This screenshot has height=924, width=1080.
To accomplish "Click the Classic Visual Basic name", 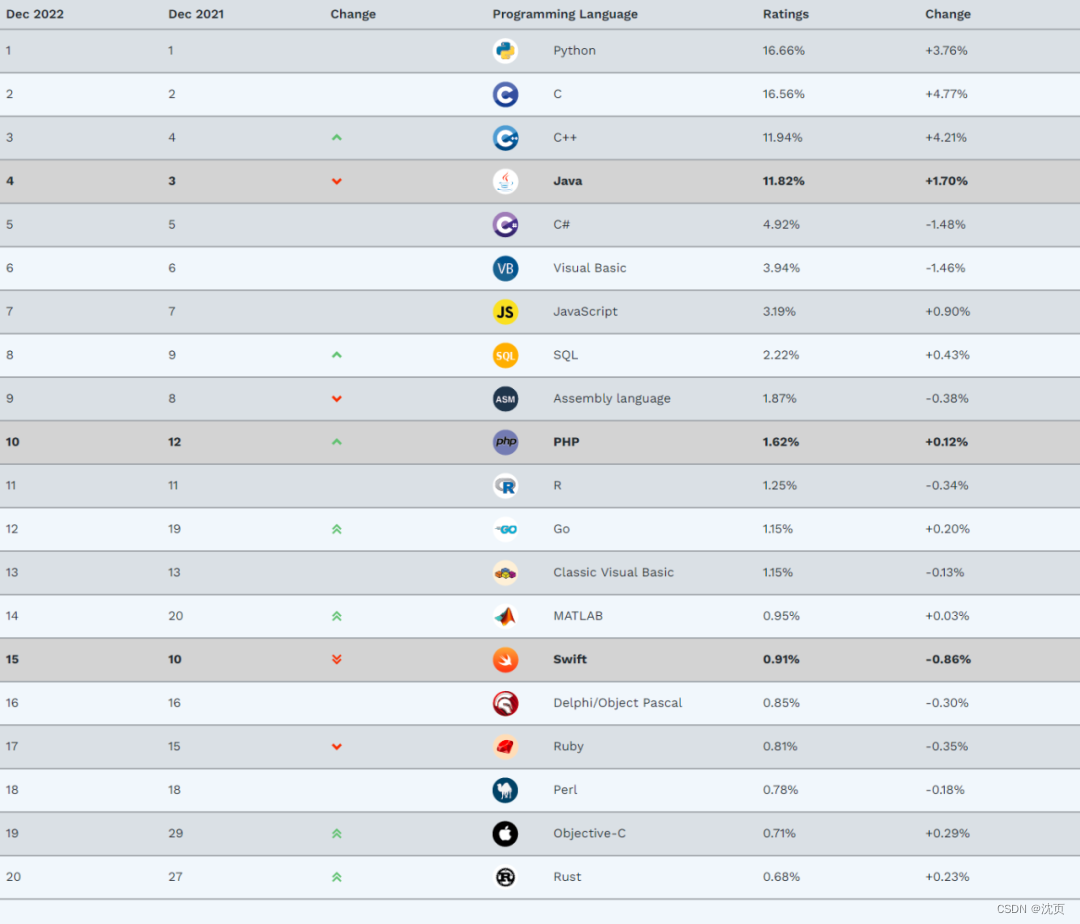I will pyautogui.click(x=613, y=573).
